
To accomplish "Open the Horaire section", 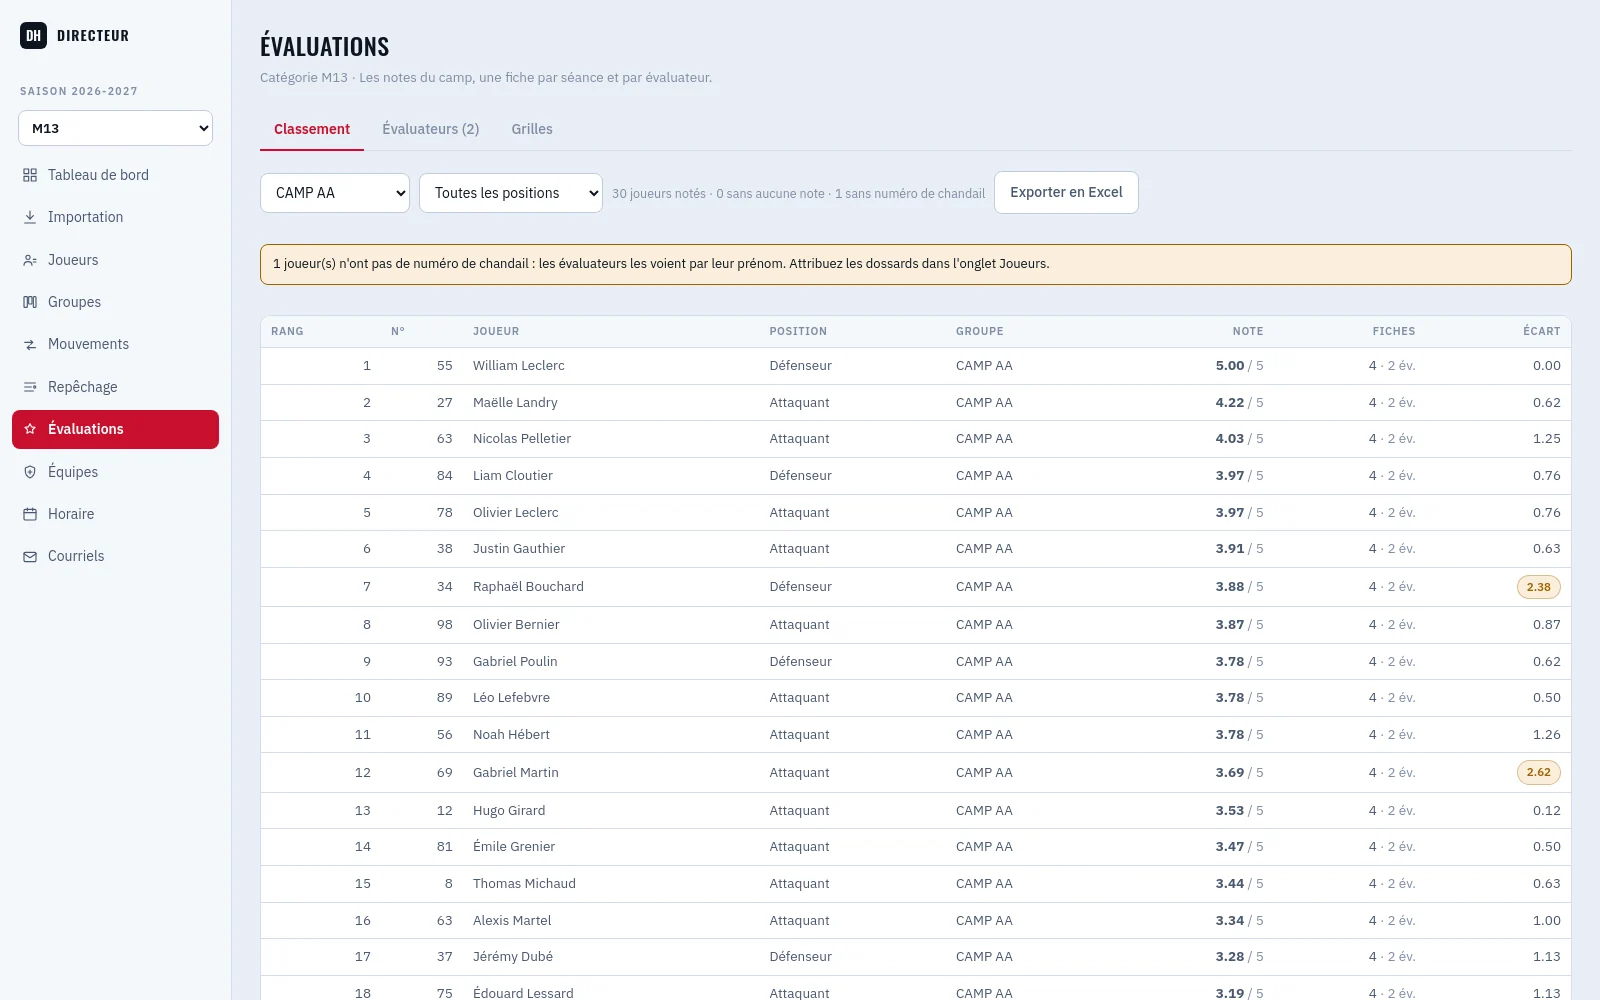I will 115,514.
